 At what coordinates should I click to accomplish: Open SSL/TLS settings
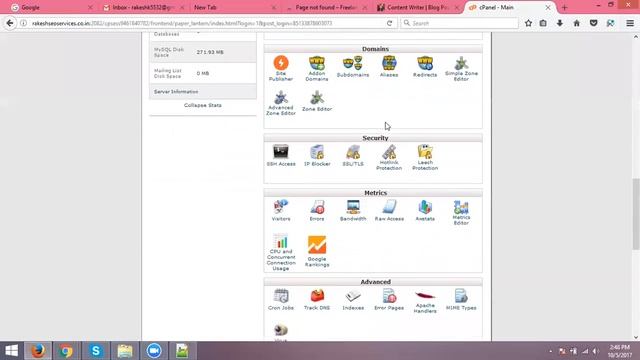353,156
